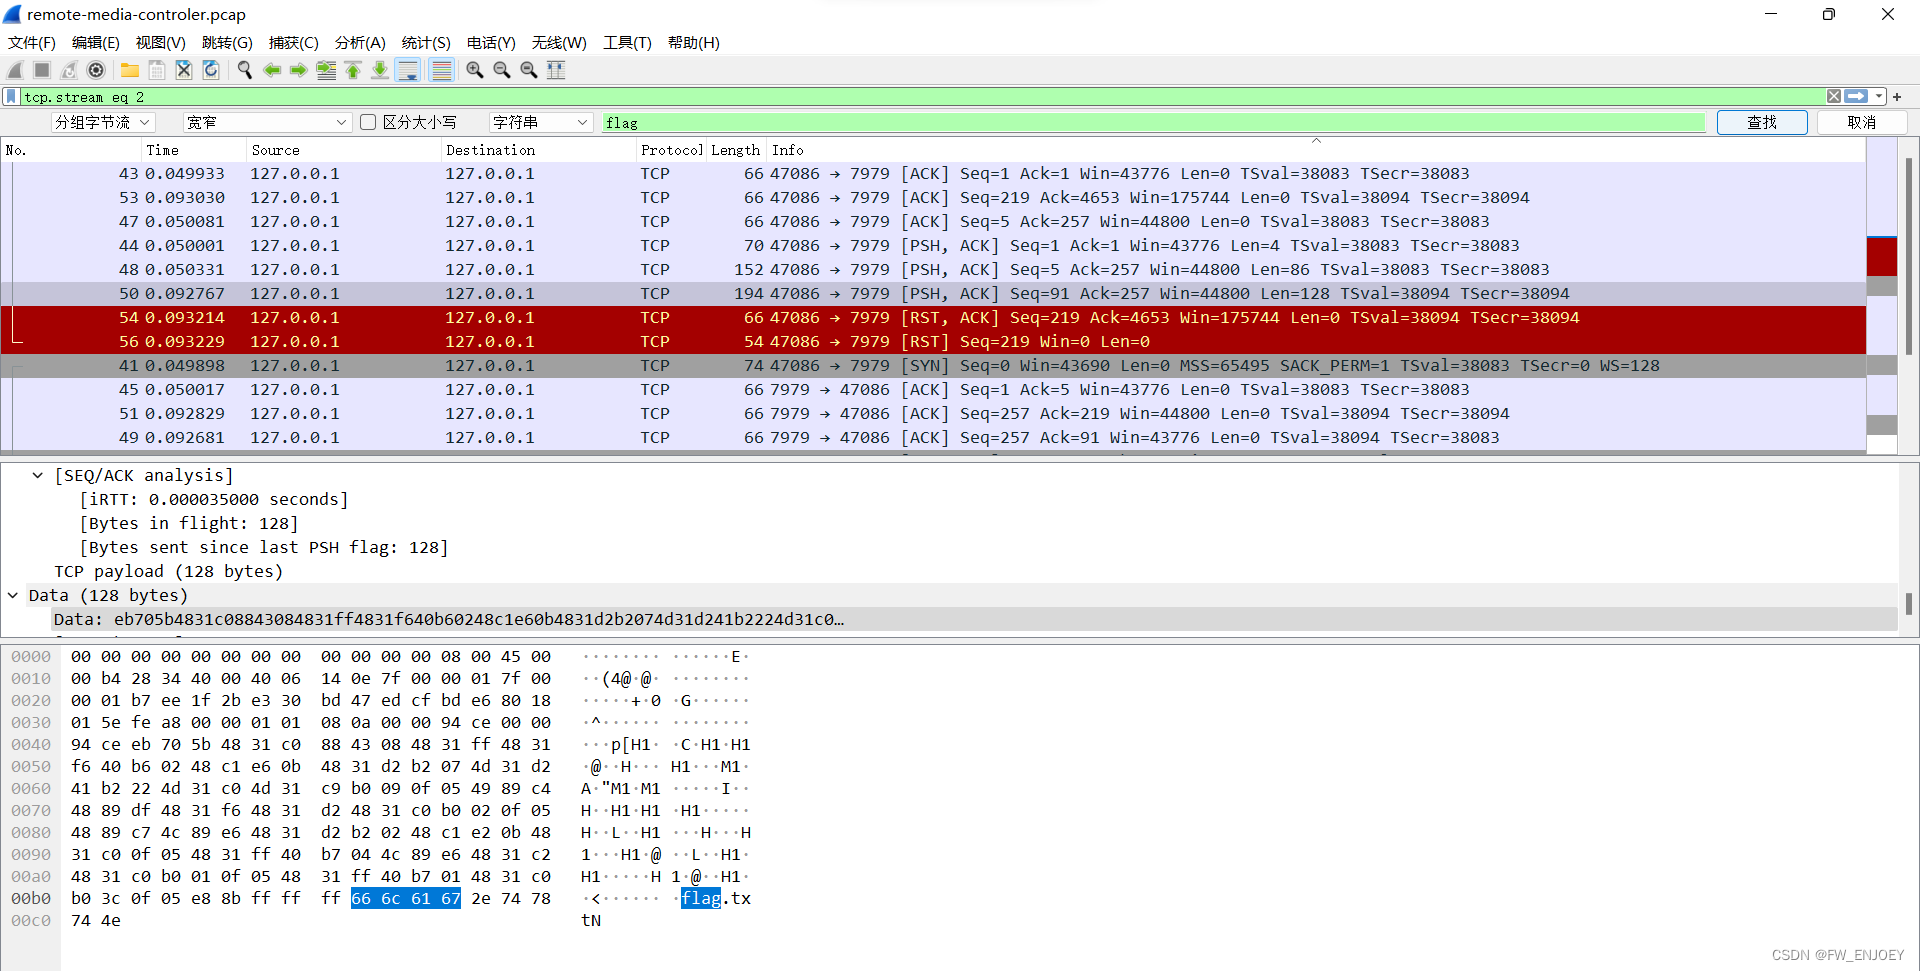Toggle the 区分大小写 case sensitive checkbox
Screen dimensions: 1920x971
point(368,122)
